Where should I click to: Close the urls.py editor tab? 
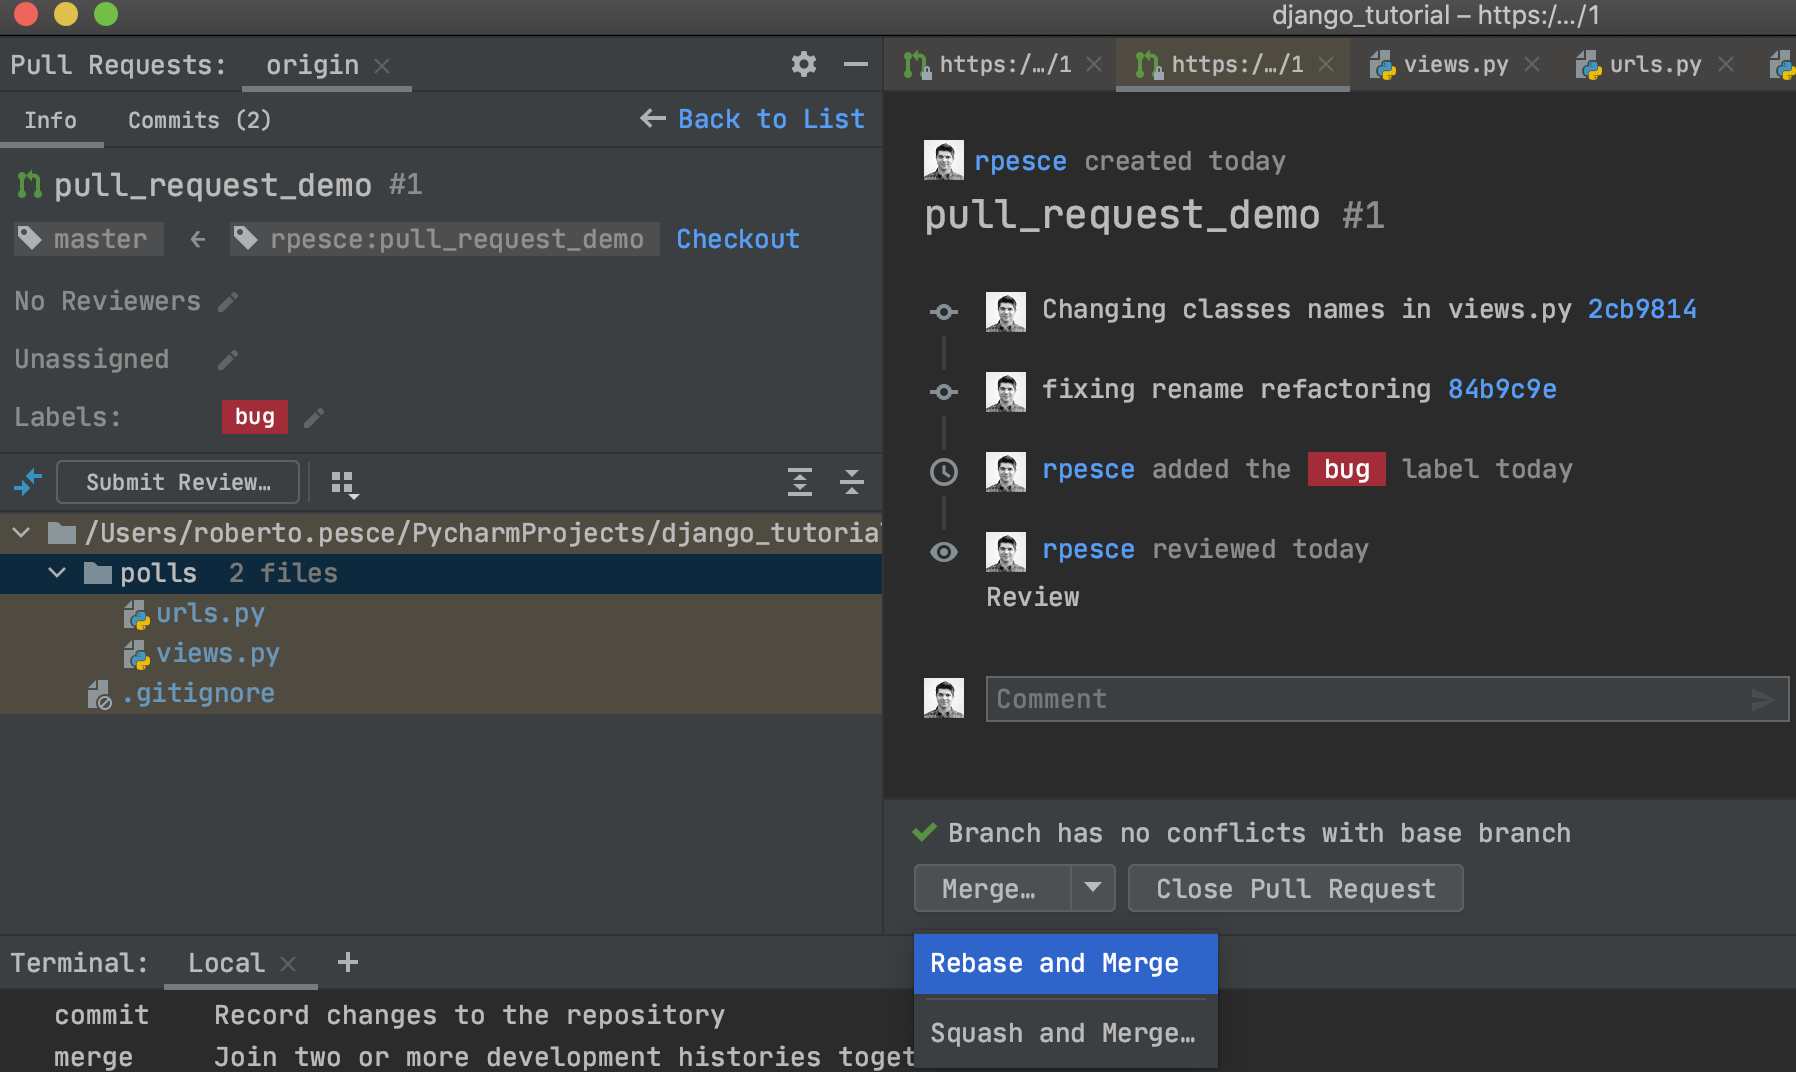[1726, 64]
